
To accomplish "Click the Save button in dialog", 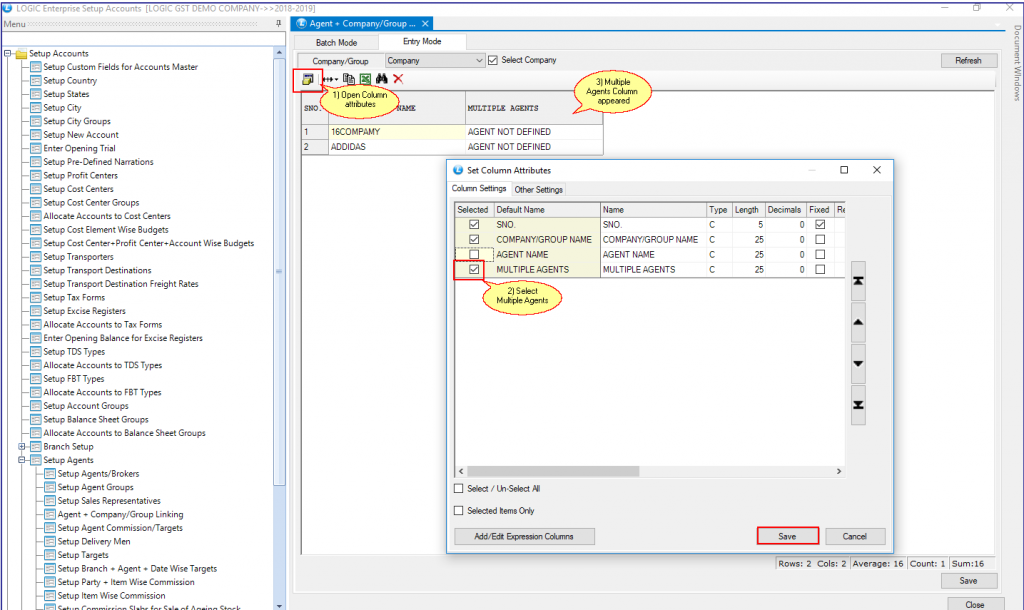I will pos(787,536).
